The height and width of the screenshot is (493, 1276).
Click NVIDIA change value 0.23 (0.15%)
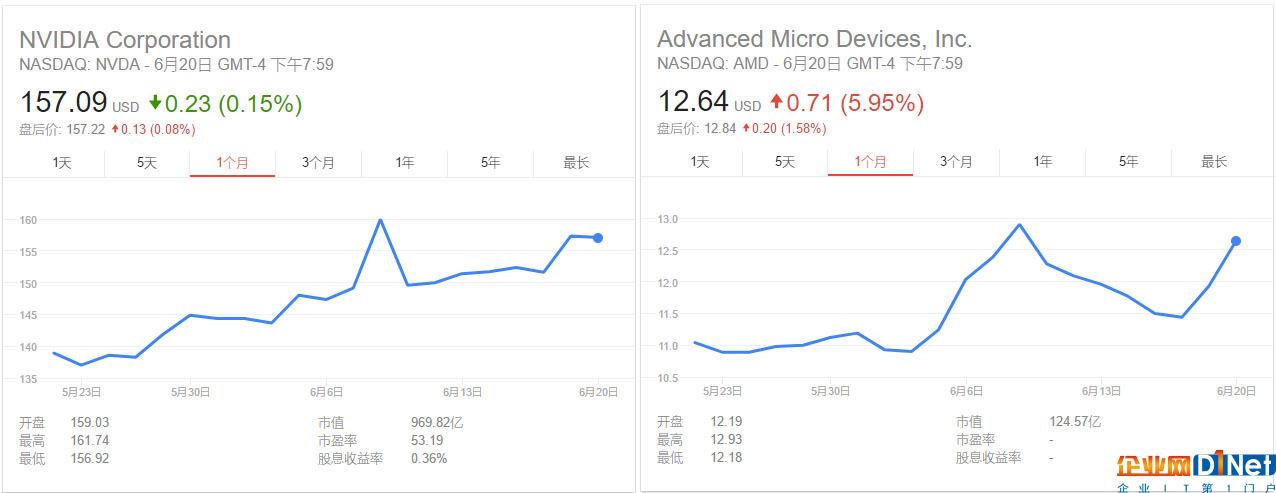click(233, 103)
